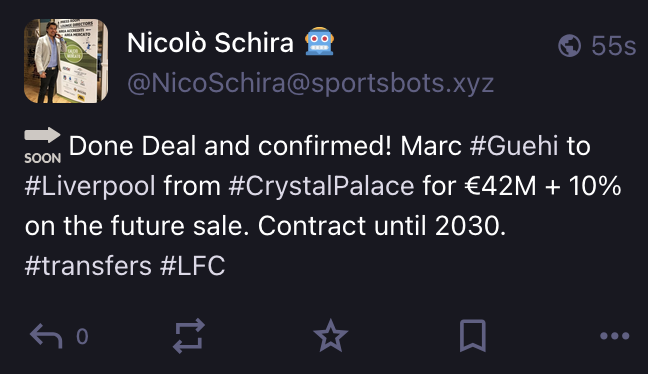The height and width of the screenshot is (374, 648).
Task: Open the #transfers hashtag
Action: tap(88, 266)
